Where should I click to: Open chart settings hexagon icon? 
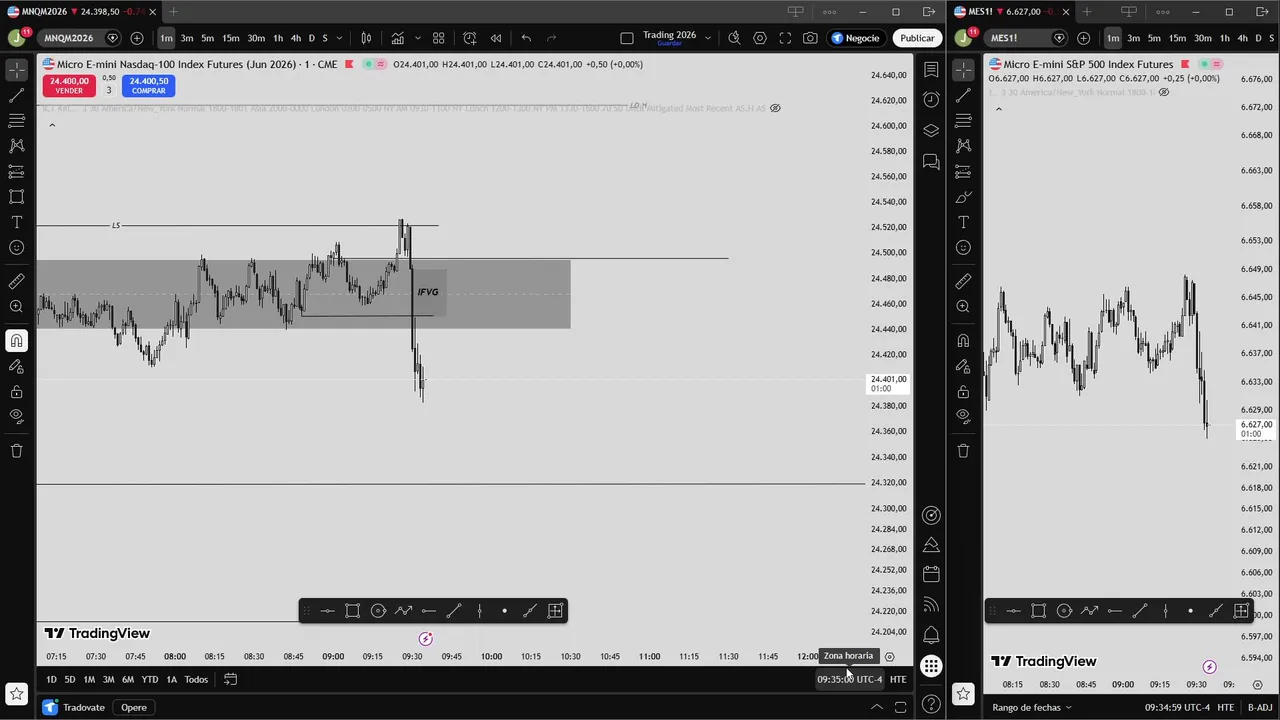760,38
